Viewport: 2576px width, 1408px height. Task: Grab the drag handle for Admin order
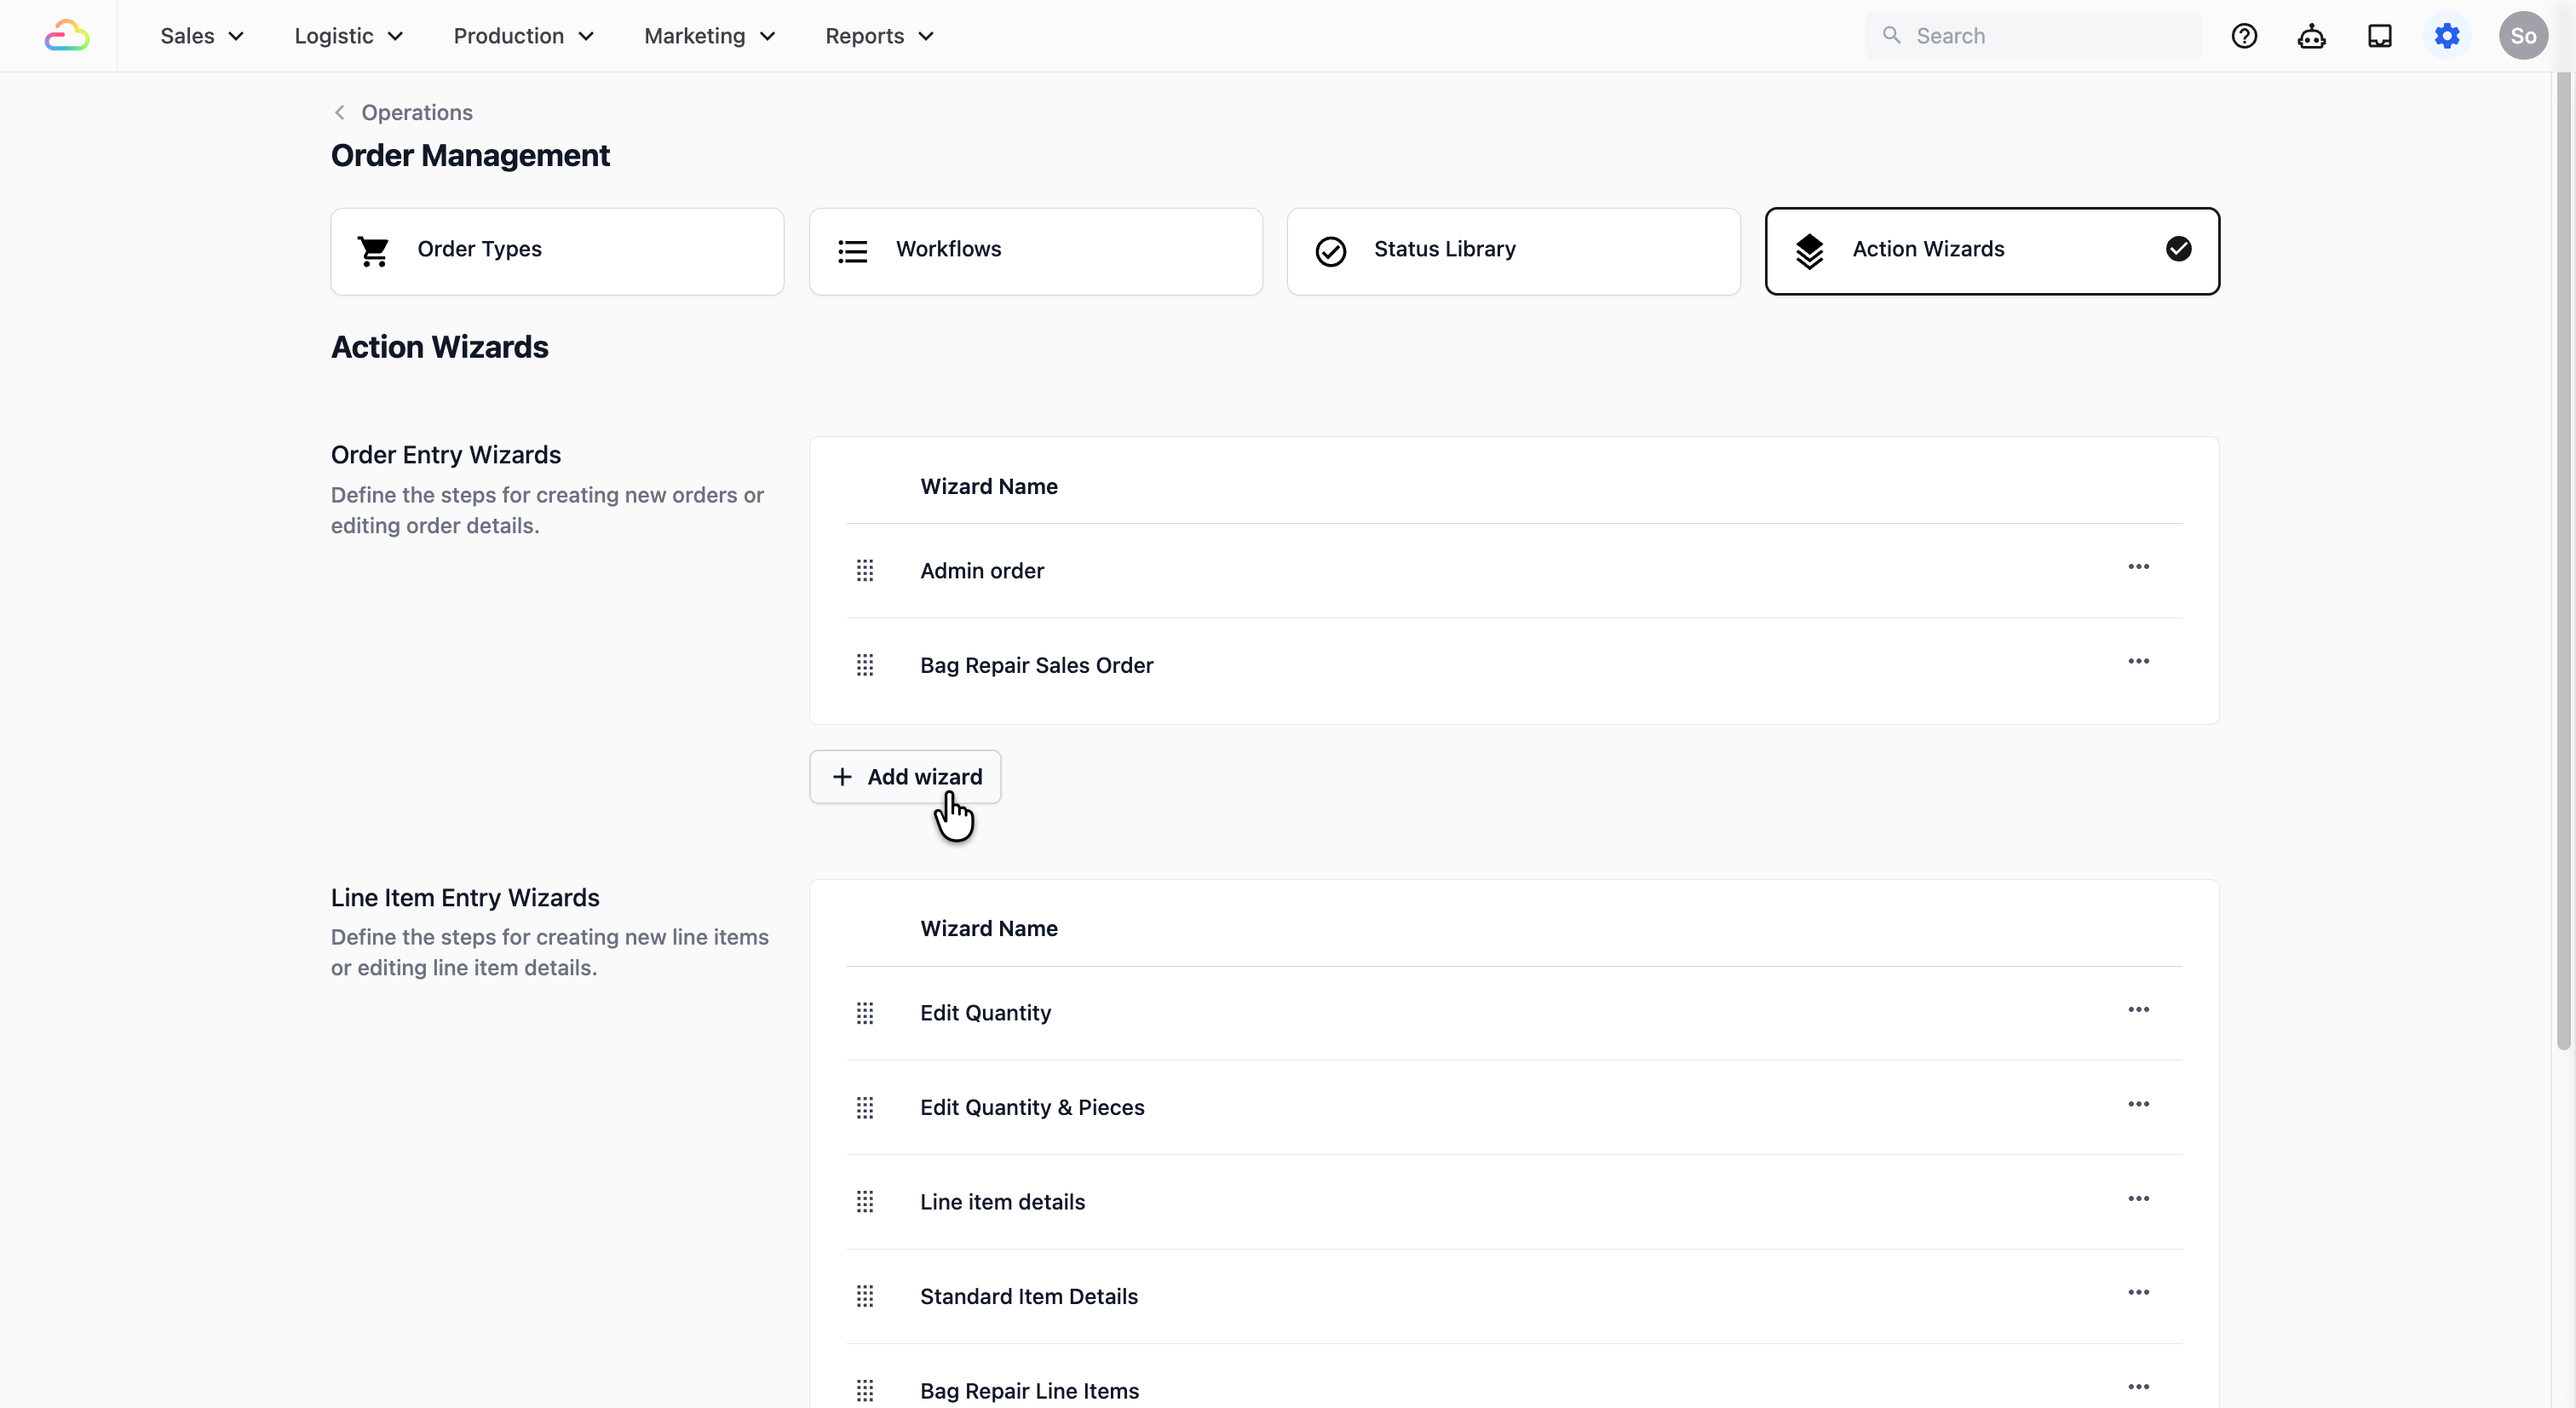click(865, 570)
